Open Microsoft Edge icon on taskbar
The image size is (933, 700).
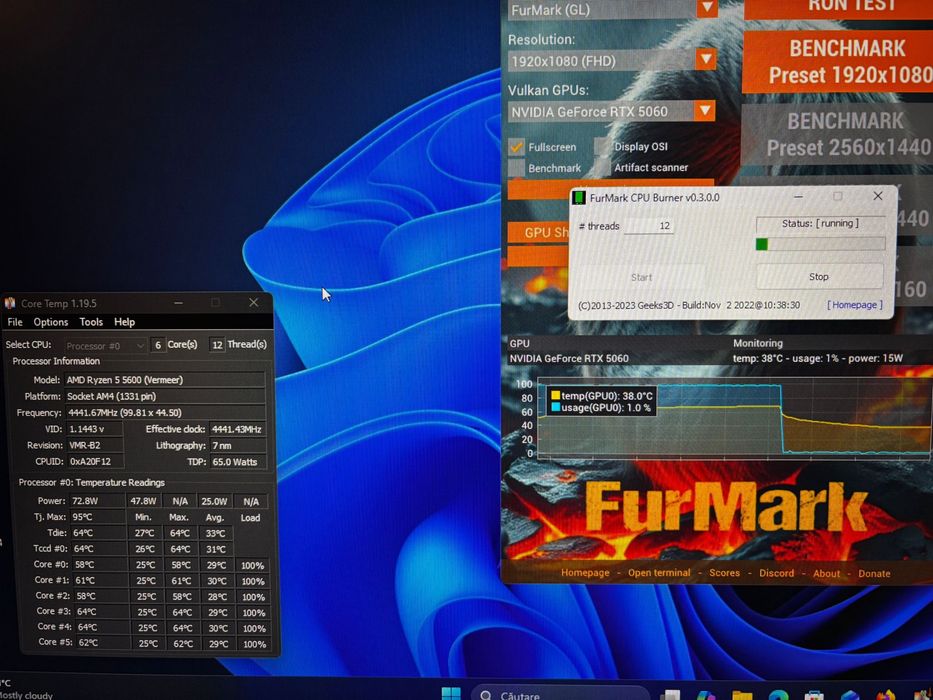(778, 695)
